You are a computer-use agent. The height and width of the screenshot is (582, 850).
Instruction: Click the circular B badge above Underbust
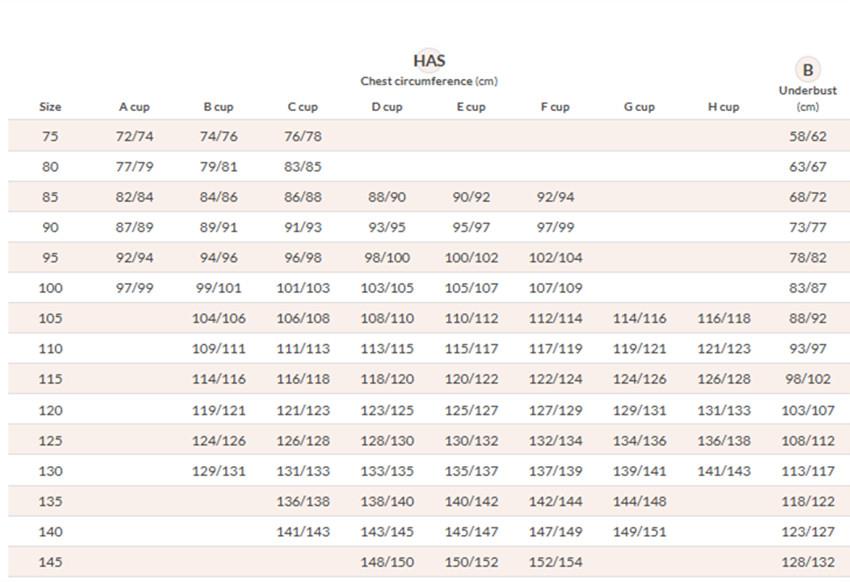(x=807, y=70)
